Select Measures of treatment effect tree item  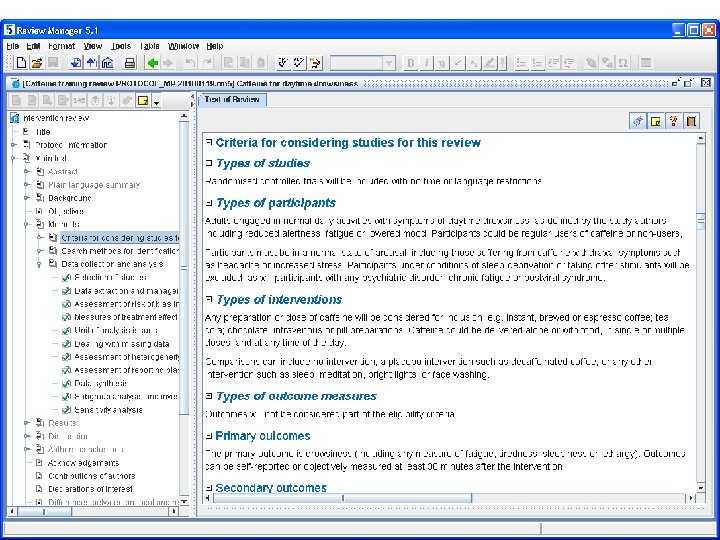[126, 317]
